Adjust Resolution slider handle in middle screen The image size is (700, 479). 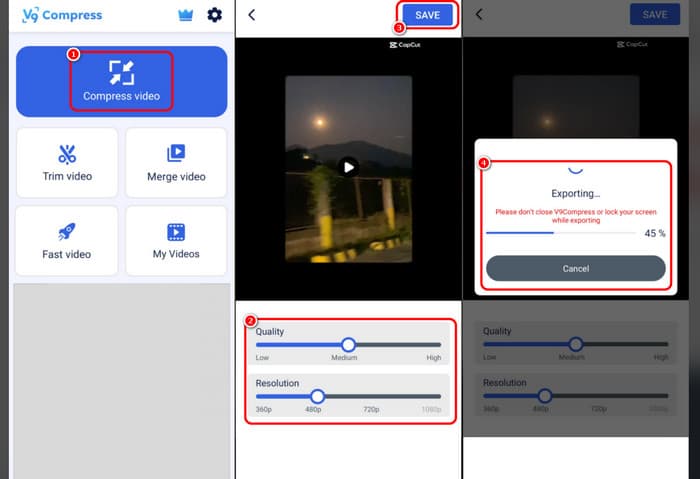[317, 396]
